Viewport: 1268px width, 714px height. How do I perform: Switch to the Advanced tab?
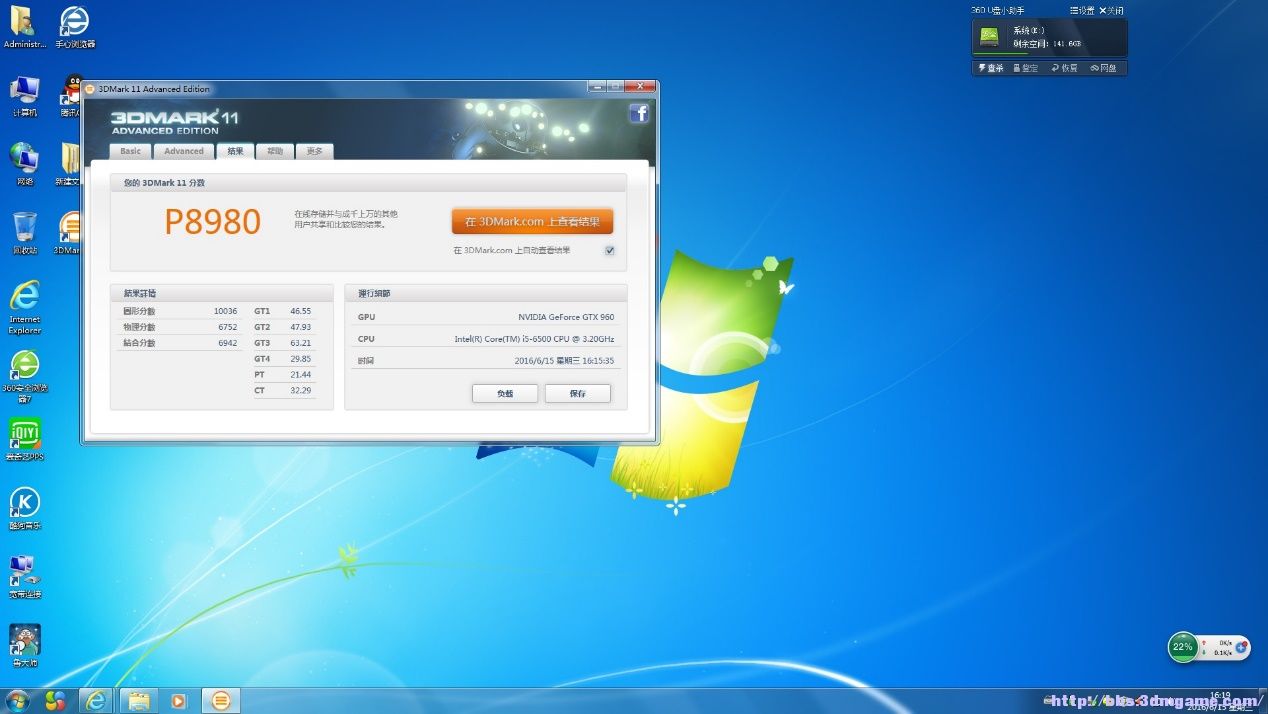(184, 151)
